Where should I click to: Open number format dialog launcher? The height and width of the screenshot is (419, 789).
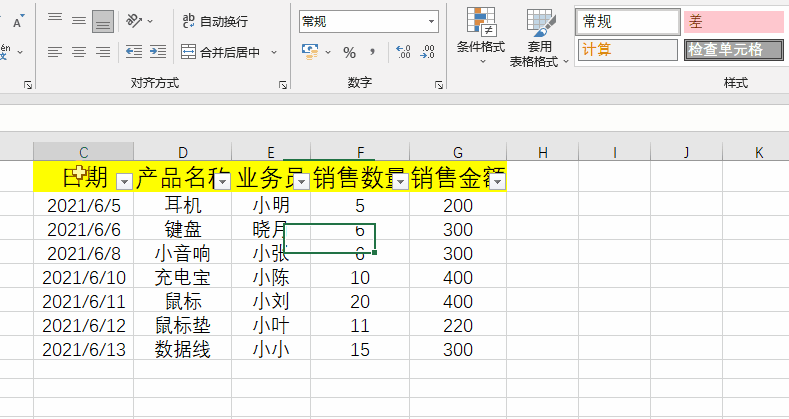439,85
